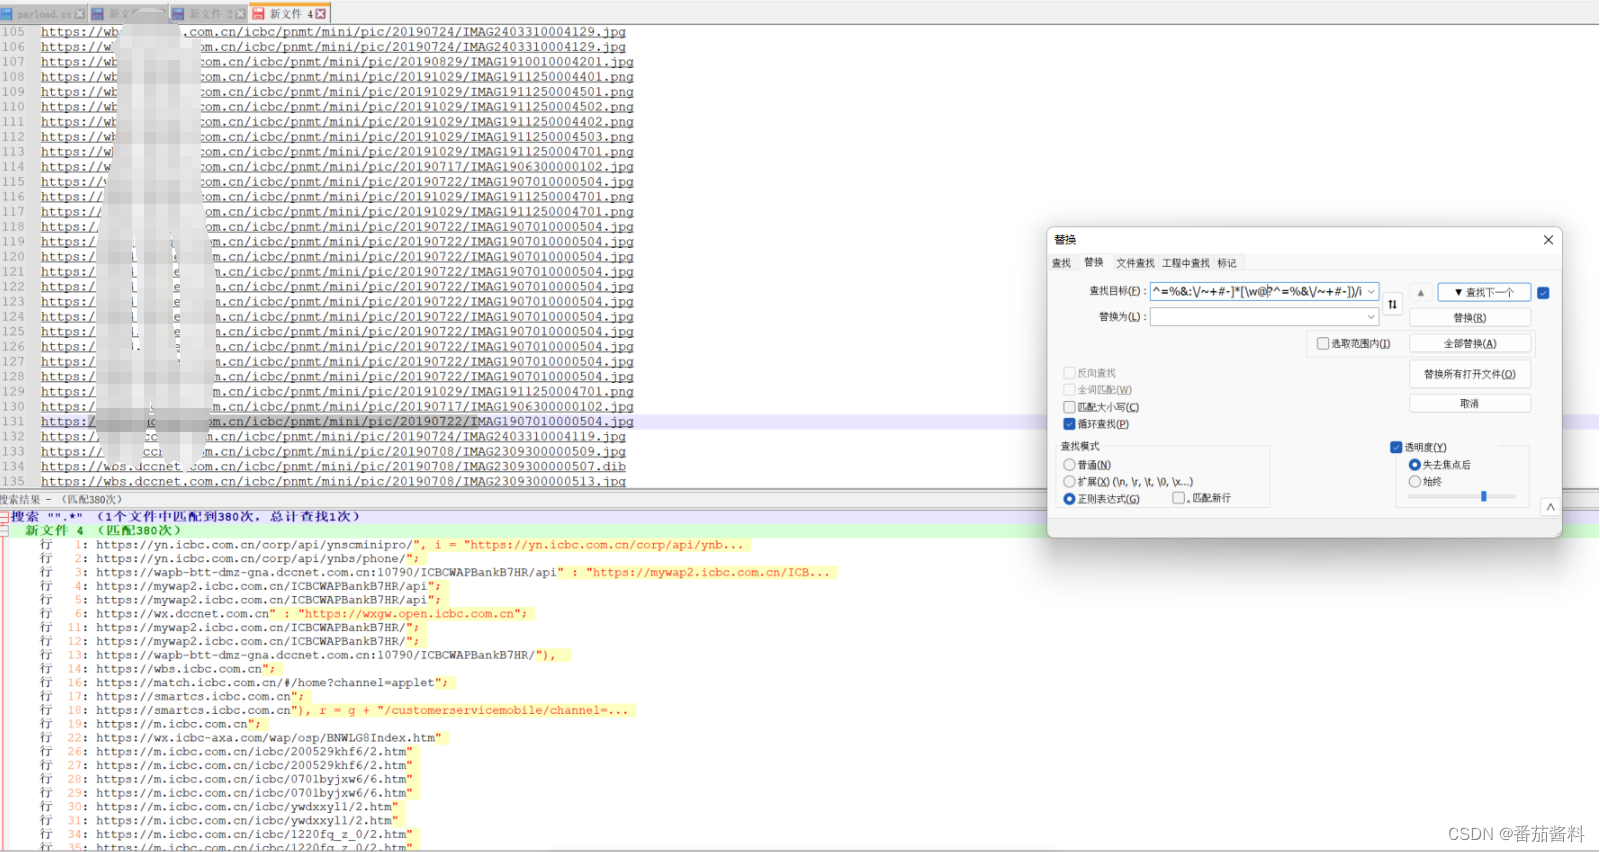The width and height of the screenshot is (1600, 852).
Task: Adjust the transparency slider handle
Action: [x=1483, y=496]
